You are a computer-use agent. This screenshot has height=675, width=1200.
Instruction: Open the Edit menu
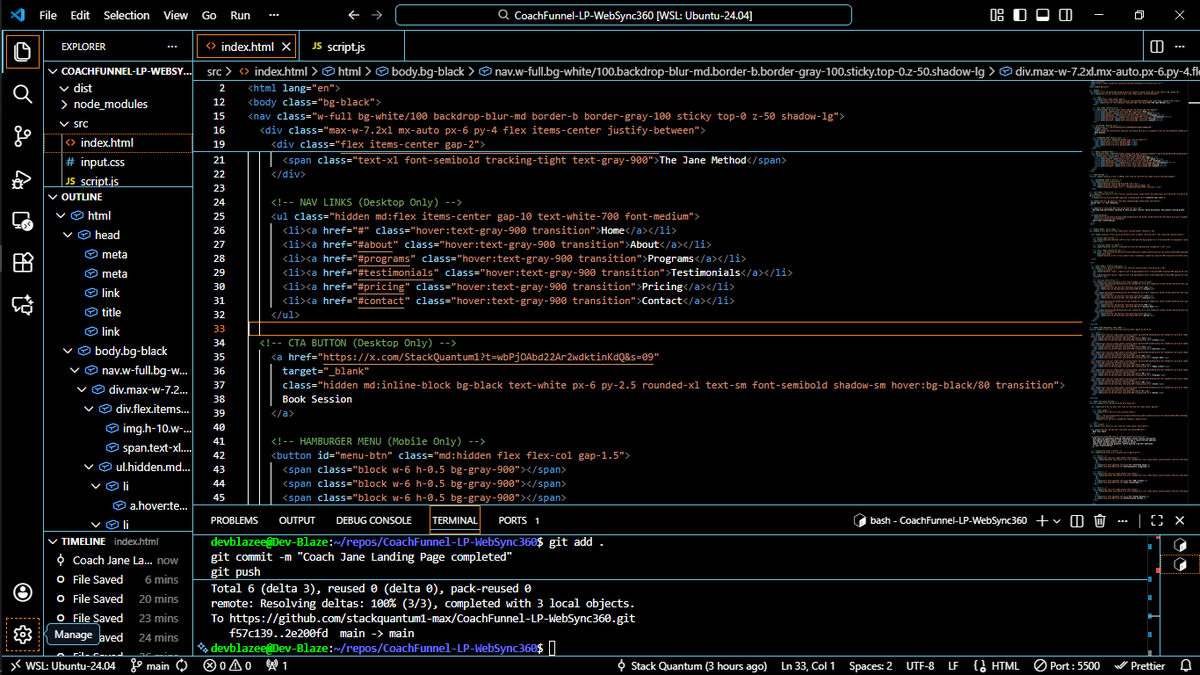pos(80,15)
